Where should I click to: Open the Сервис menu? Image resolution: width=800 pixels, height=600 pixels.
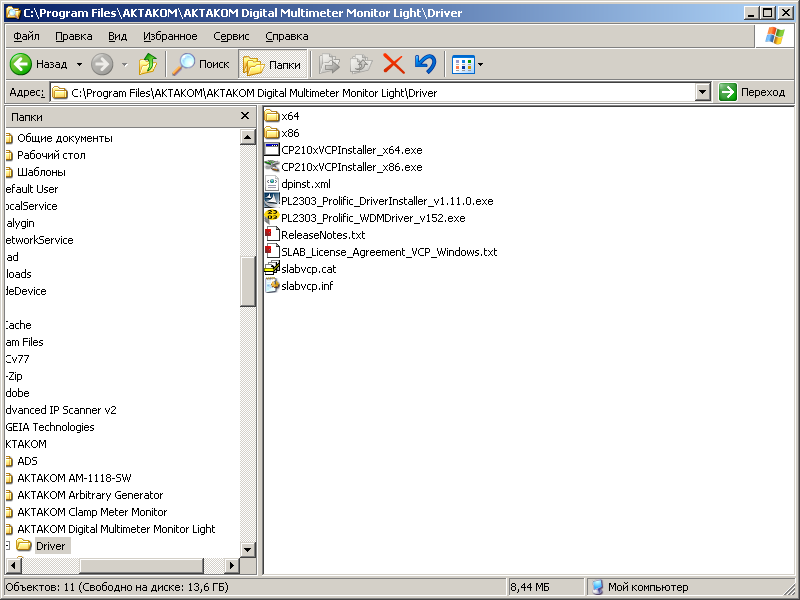231,36
